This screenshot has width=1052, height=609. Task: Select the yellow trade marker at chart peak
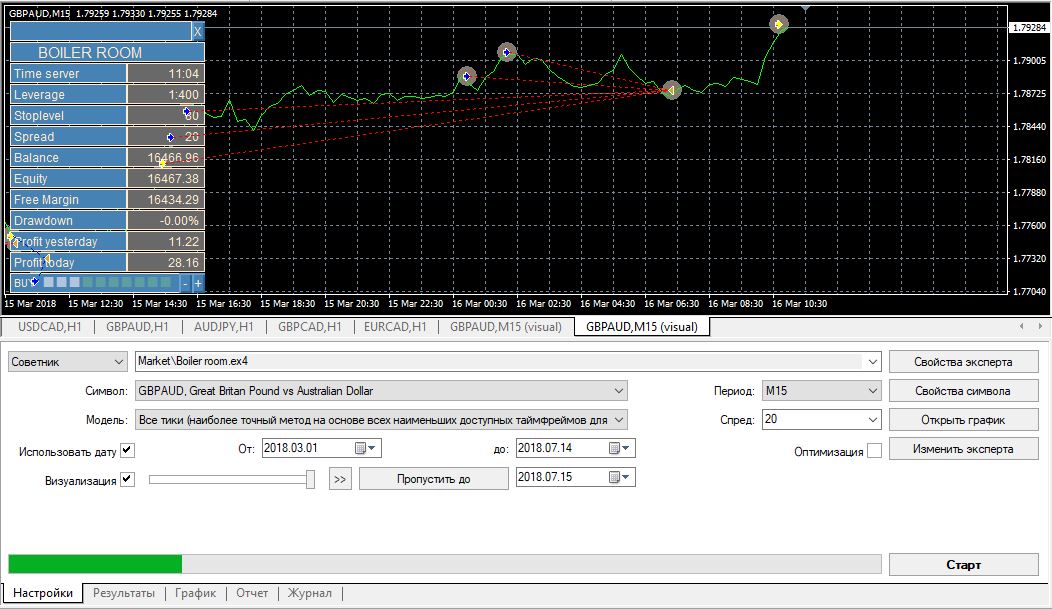pyautogui.click(x=778, y=24)
